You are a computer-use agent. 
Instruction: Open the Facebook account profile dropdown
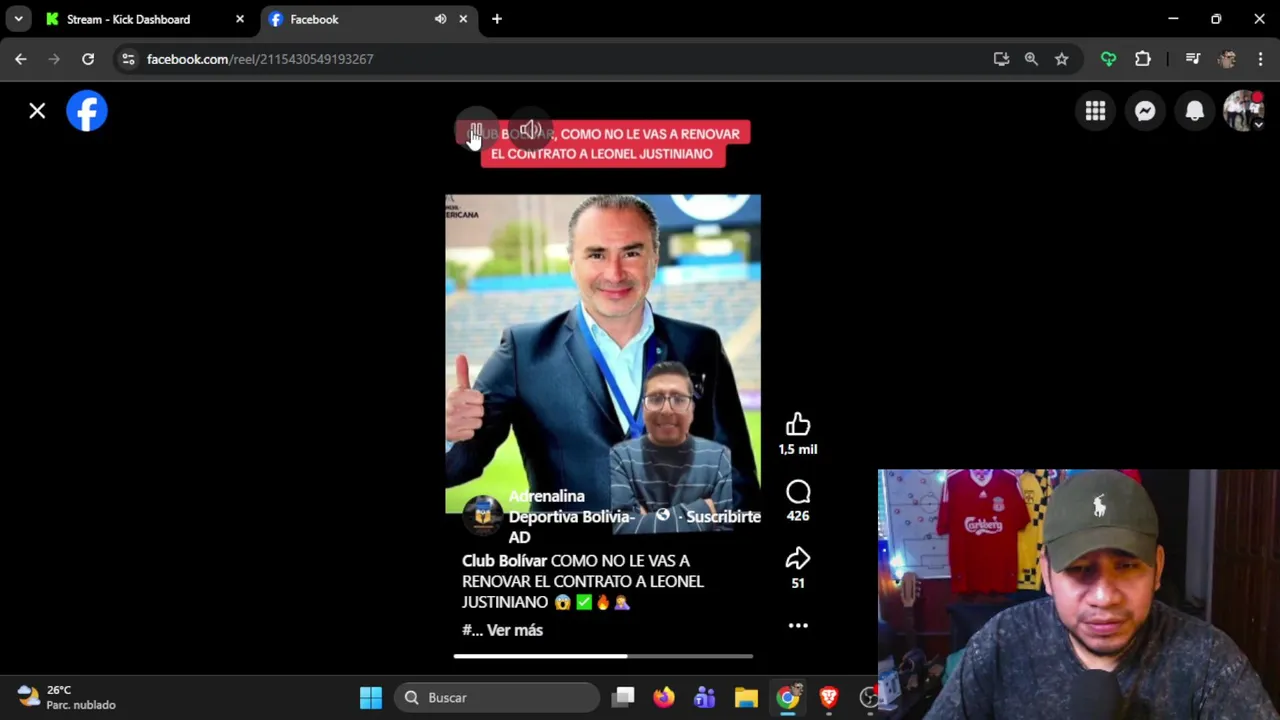(1244, 111)
